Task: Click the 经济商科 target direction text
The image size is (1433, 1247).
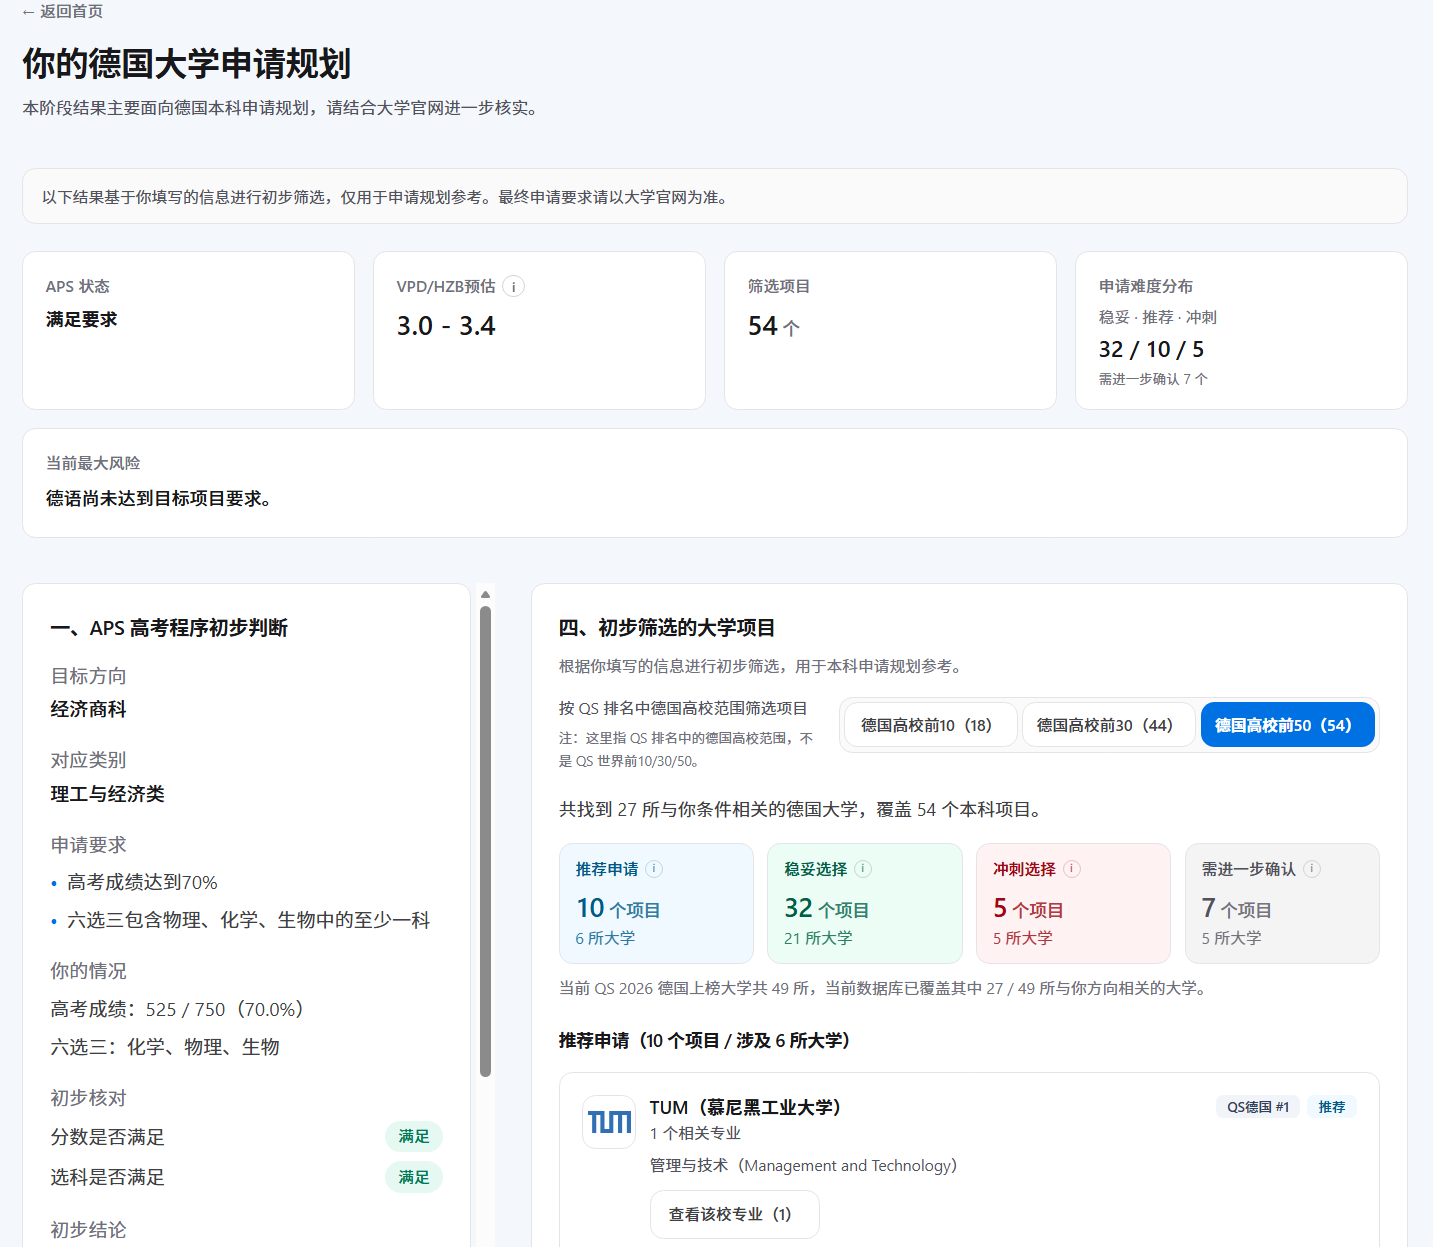Action: click(88, 709)
